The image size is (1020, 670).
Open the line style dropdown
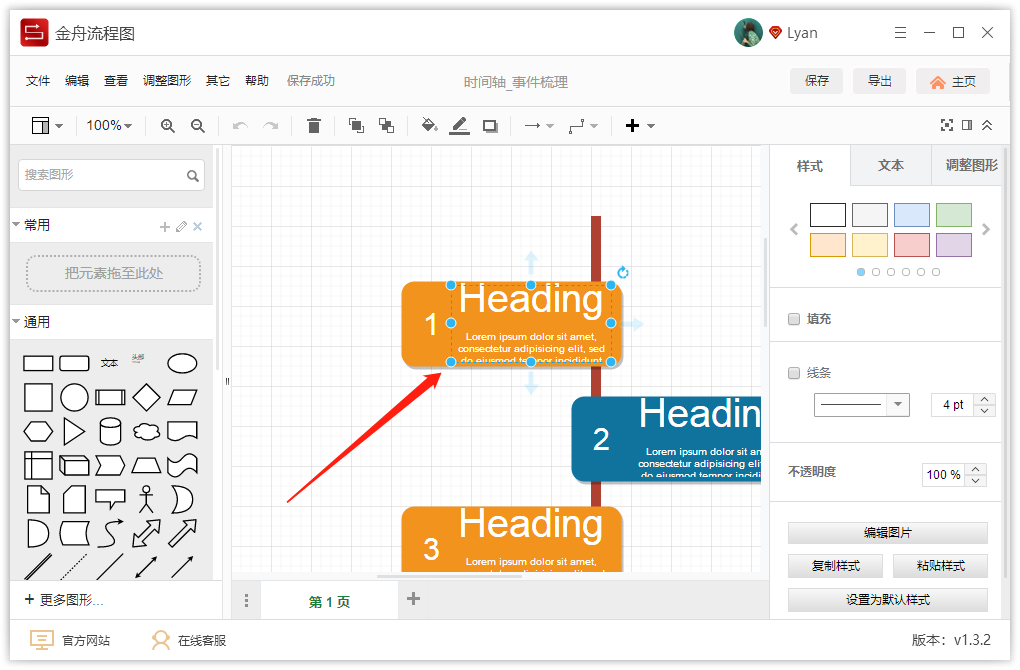[861, 405]
